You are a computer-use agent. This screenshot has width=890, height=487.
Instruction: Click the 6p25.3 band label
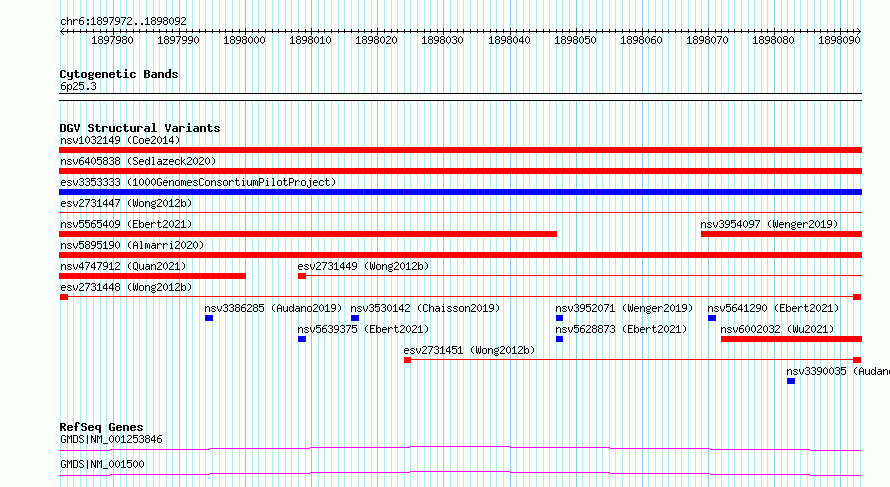78,86
